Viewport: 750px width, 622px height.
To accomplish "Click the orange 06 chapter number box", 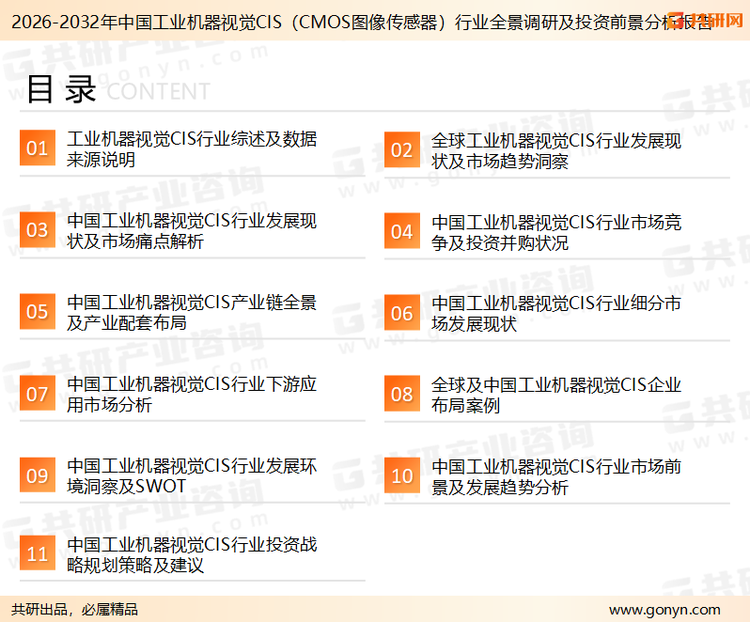I will pos(402,313).
